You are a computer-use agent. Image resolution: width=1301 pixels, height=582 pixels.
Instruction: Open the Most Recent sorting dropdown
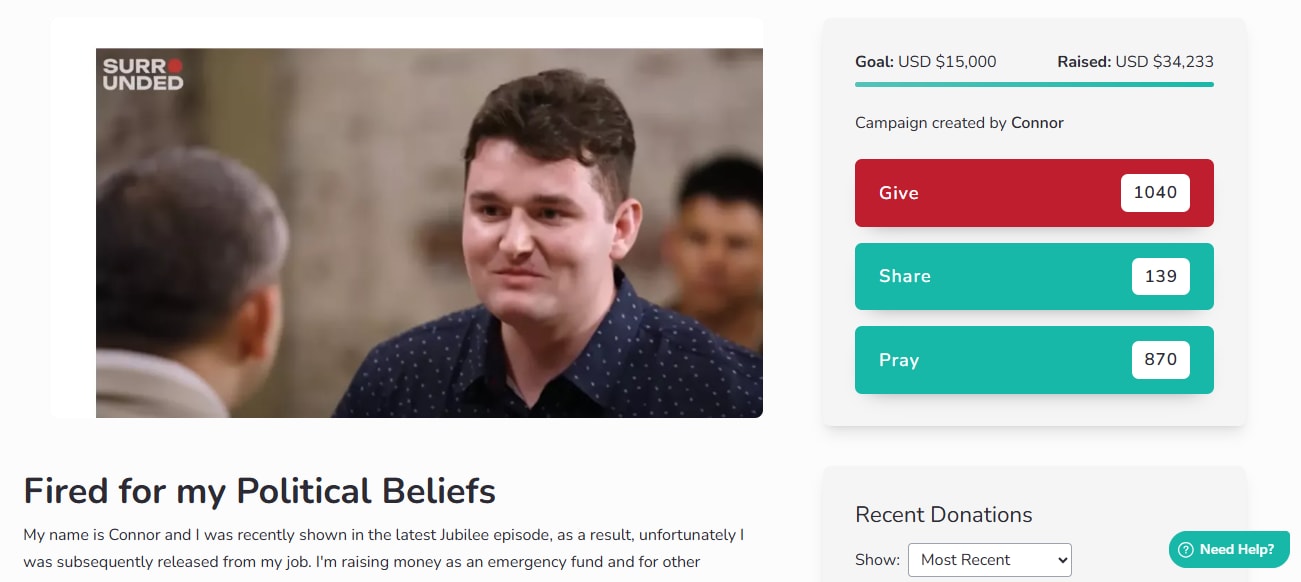(989, 560)
